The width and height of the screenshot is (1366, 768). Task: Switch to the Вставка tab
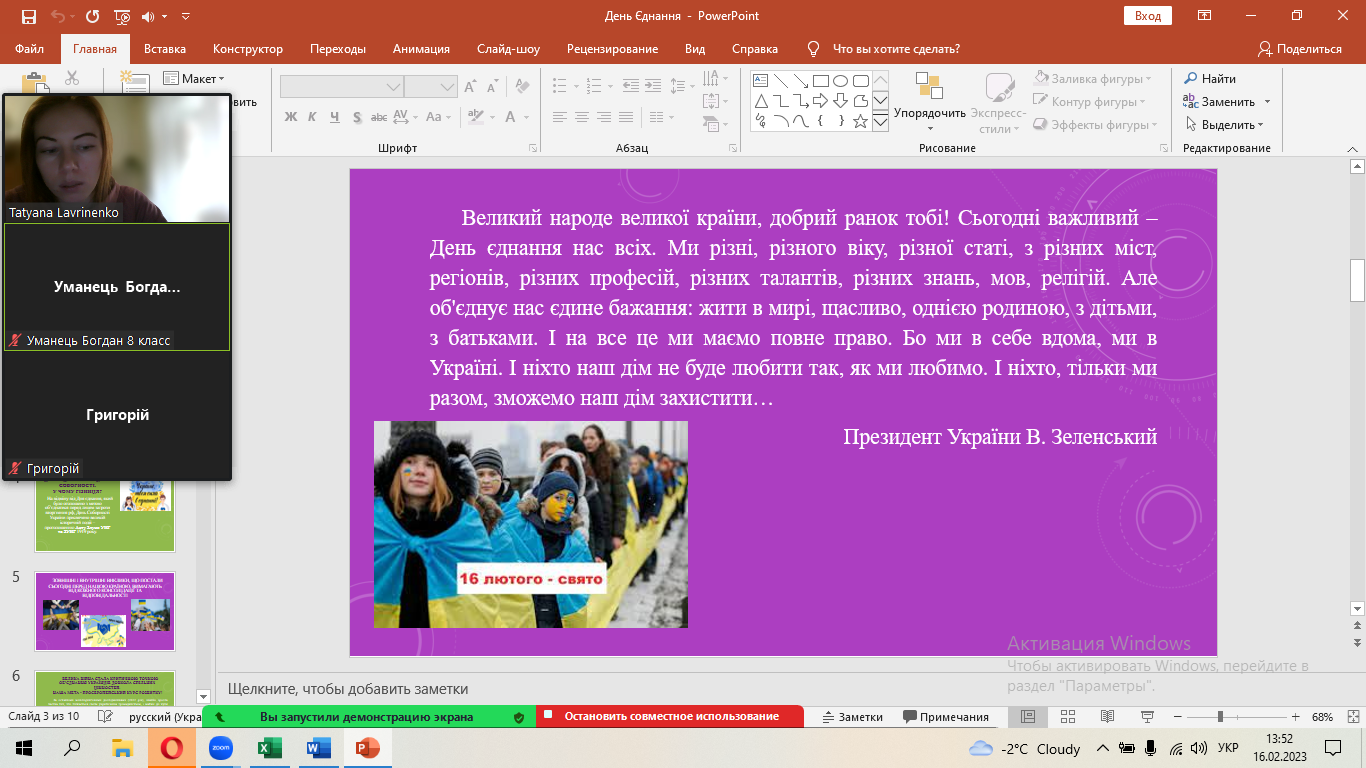click(x=165, y=49)
